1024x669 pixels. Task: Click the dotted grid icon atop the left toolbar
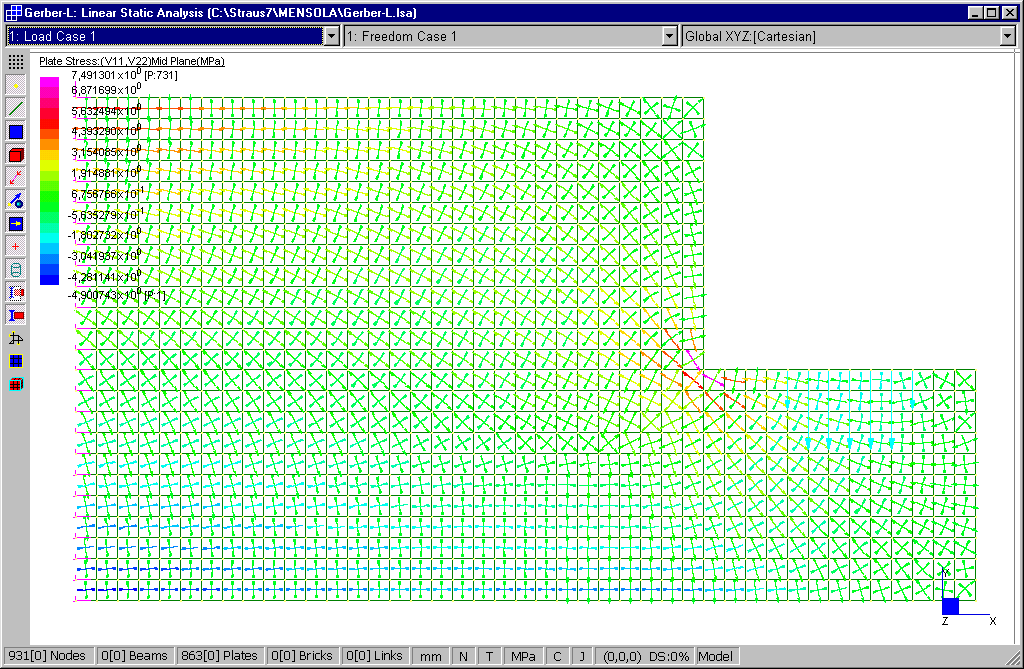tap(16, 62)
